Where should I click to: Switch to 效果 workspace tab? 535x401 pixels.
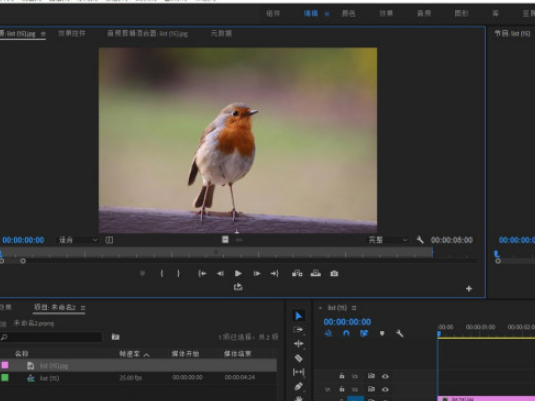[386, 14]
